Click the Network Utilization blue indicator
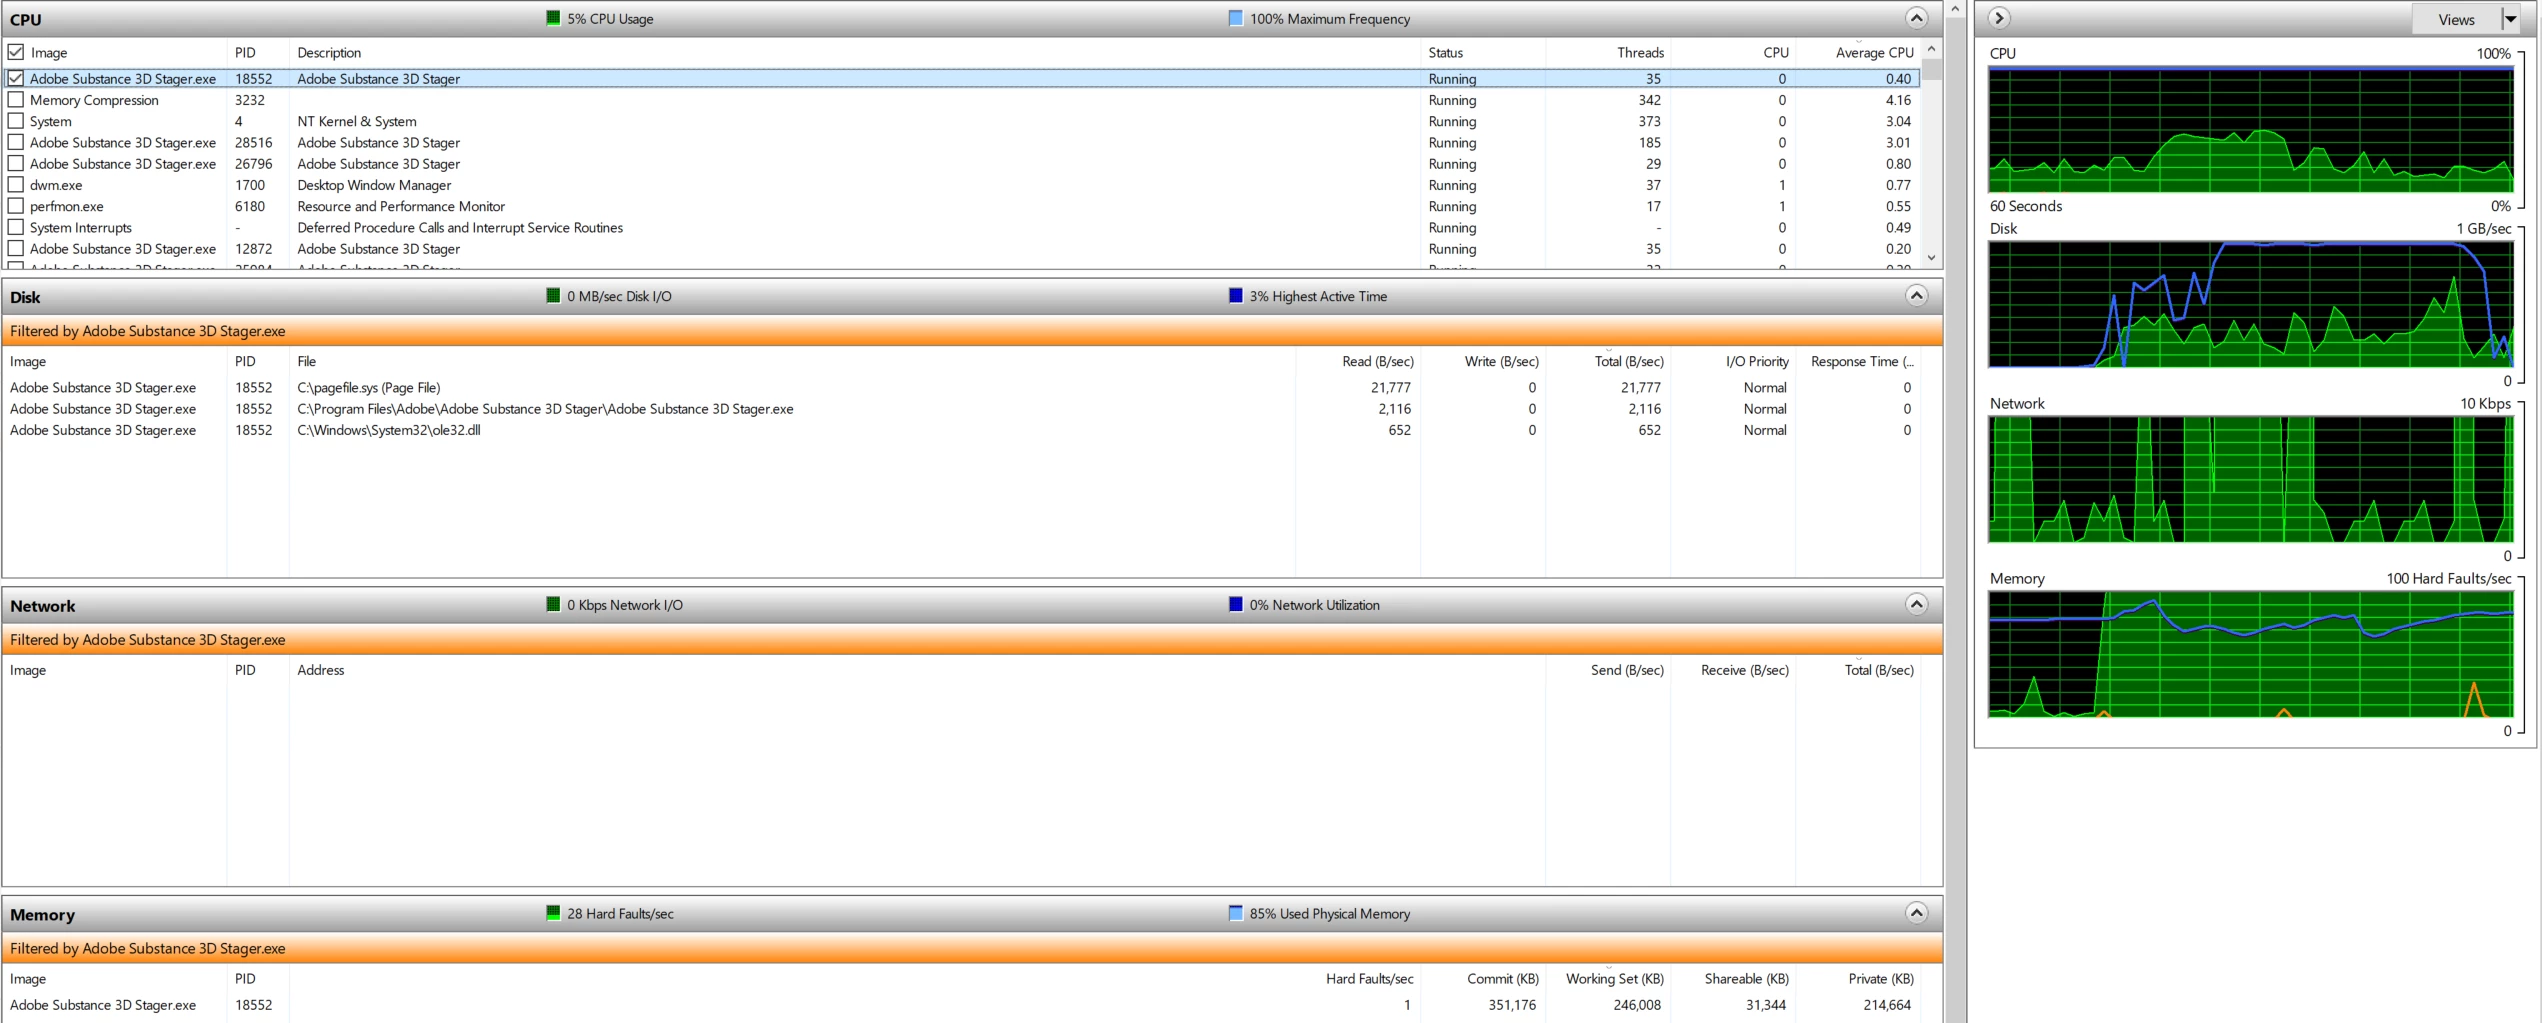Screen dimensions: 2542x1023 [x=1235, y=604]
